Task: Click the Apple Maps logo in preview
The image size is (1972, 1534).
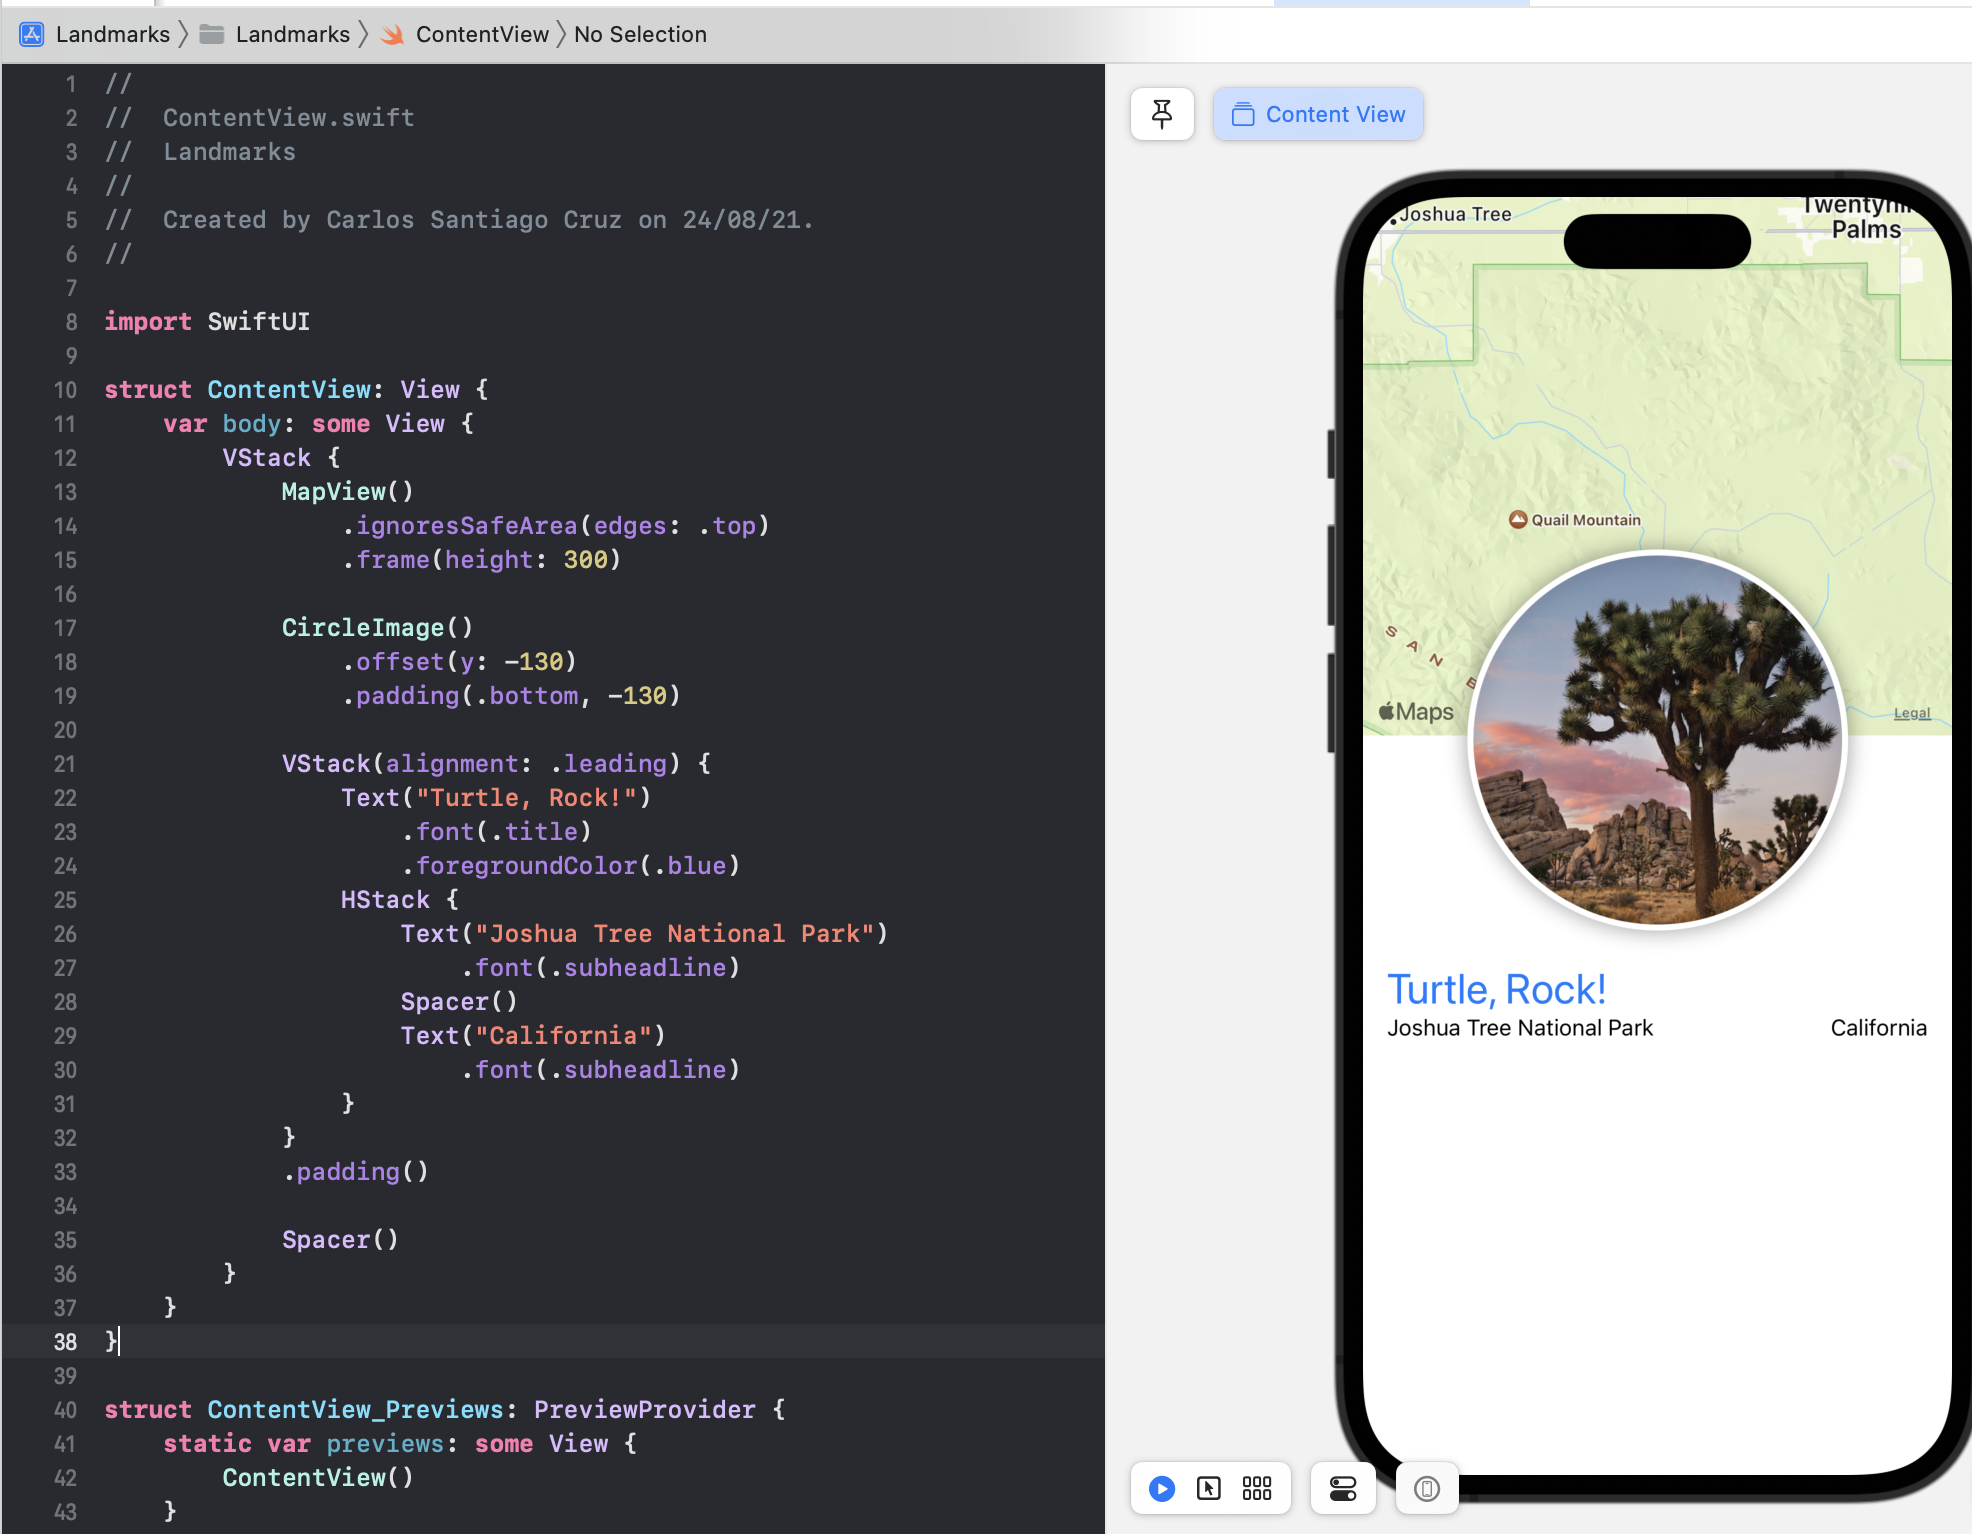Action: tap(1416, 712)
